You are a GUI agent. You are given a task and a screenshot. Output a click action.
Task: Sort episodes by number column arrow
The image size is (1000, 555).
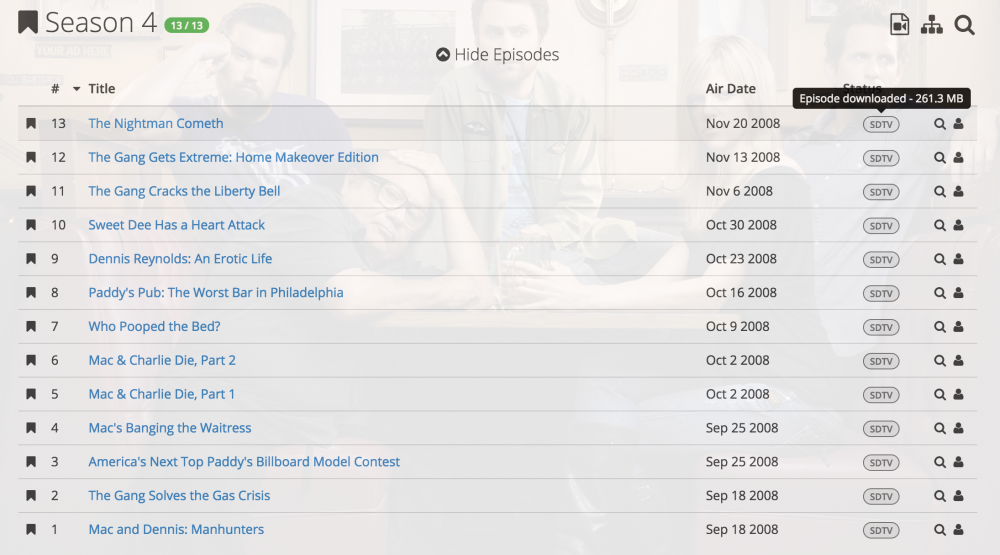click(77, 89)
